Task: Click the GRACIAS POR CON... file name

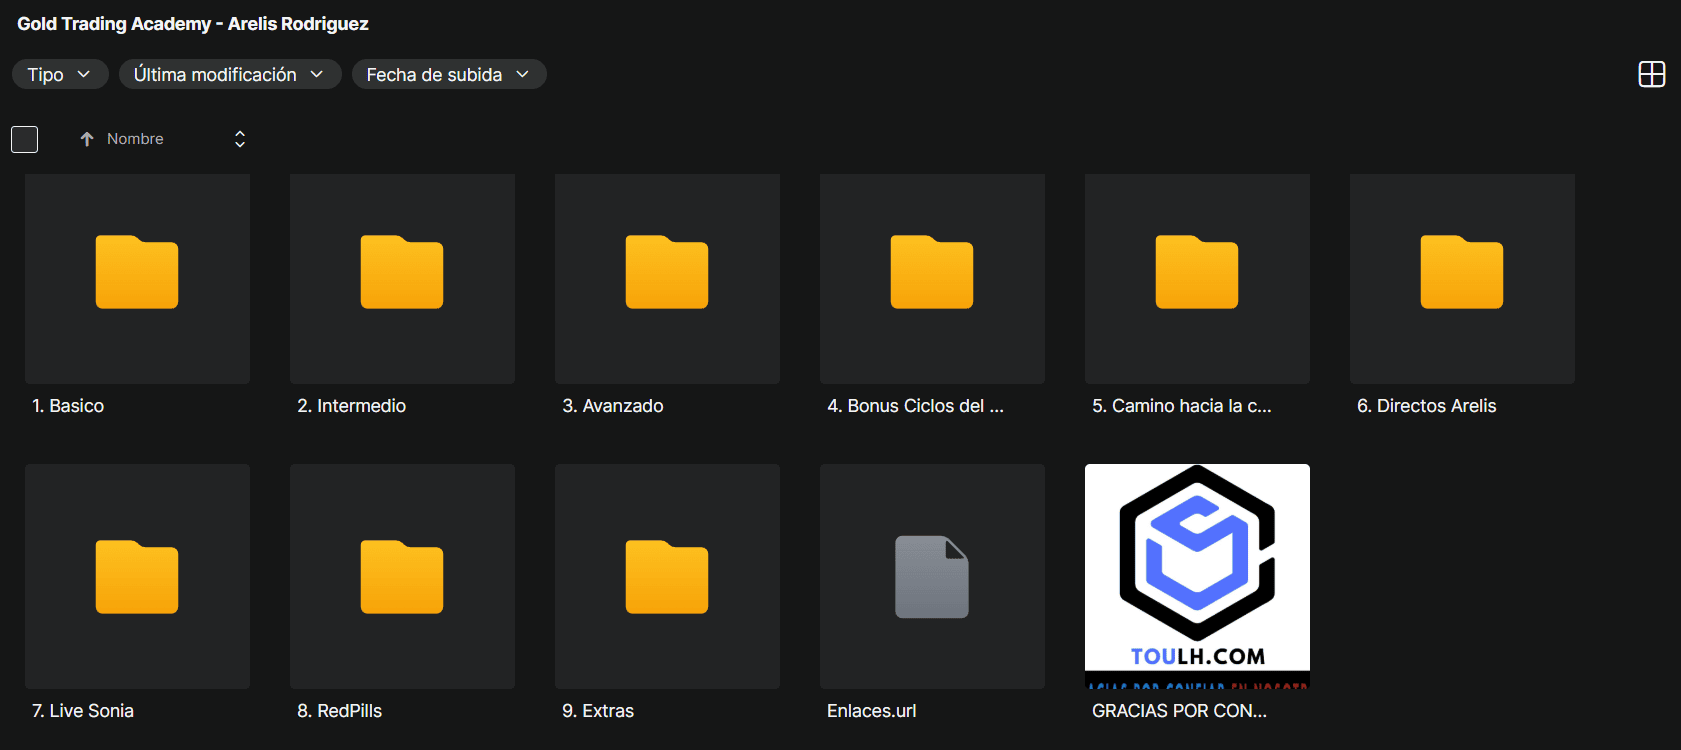Action: (1179, 711)
